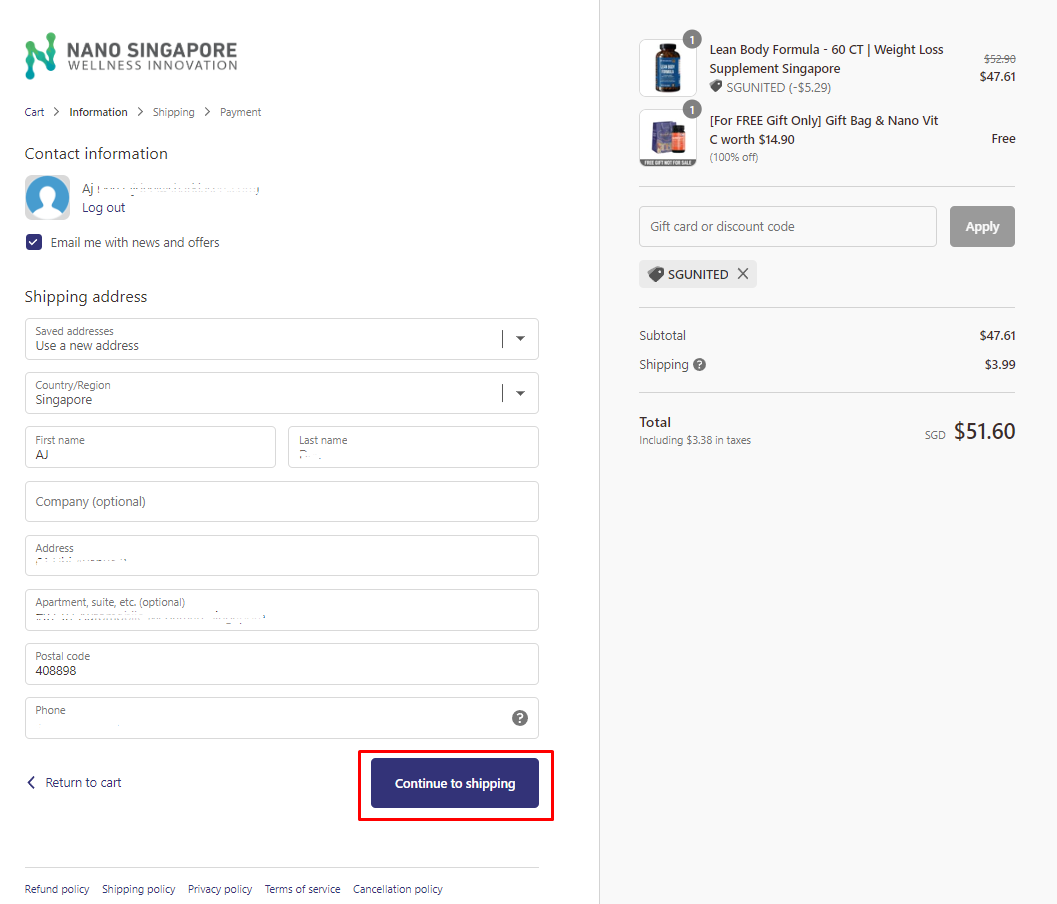
Task: Open Terms of service link
Action: (x=303, y=889)
